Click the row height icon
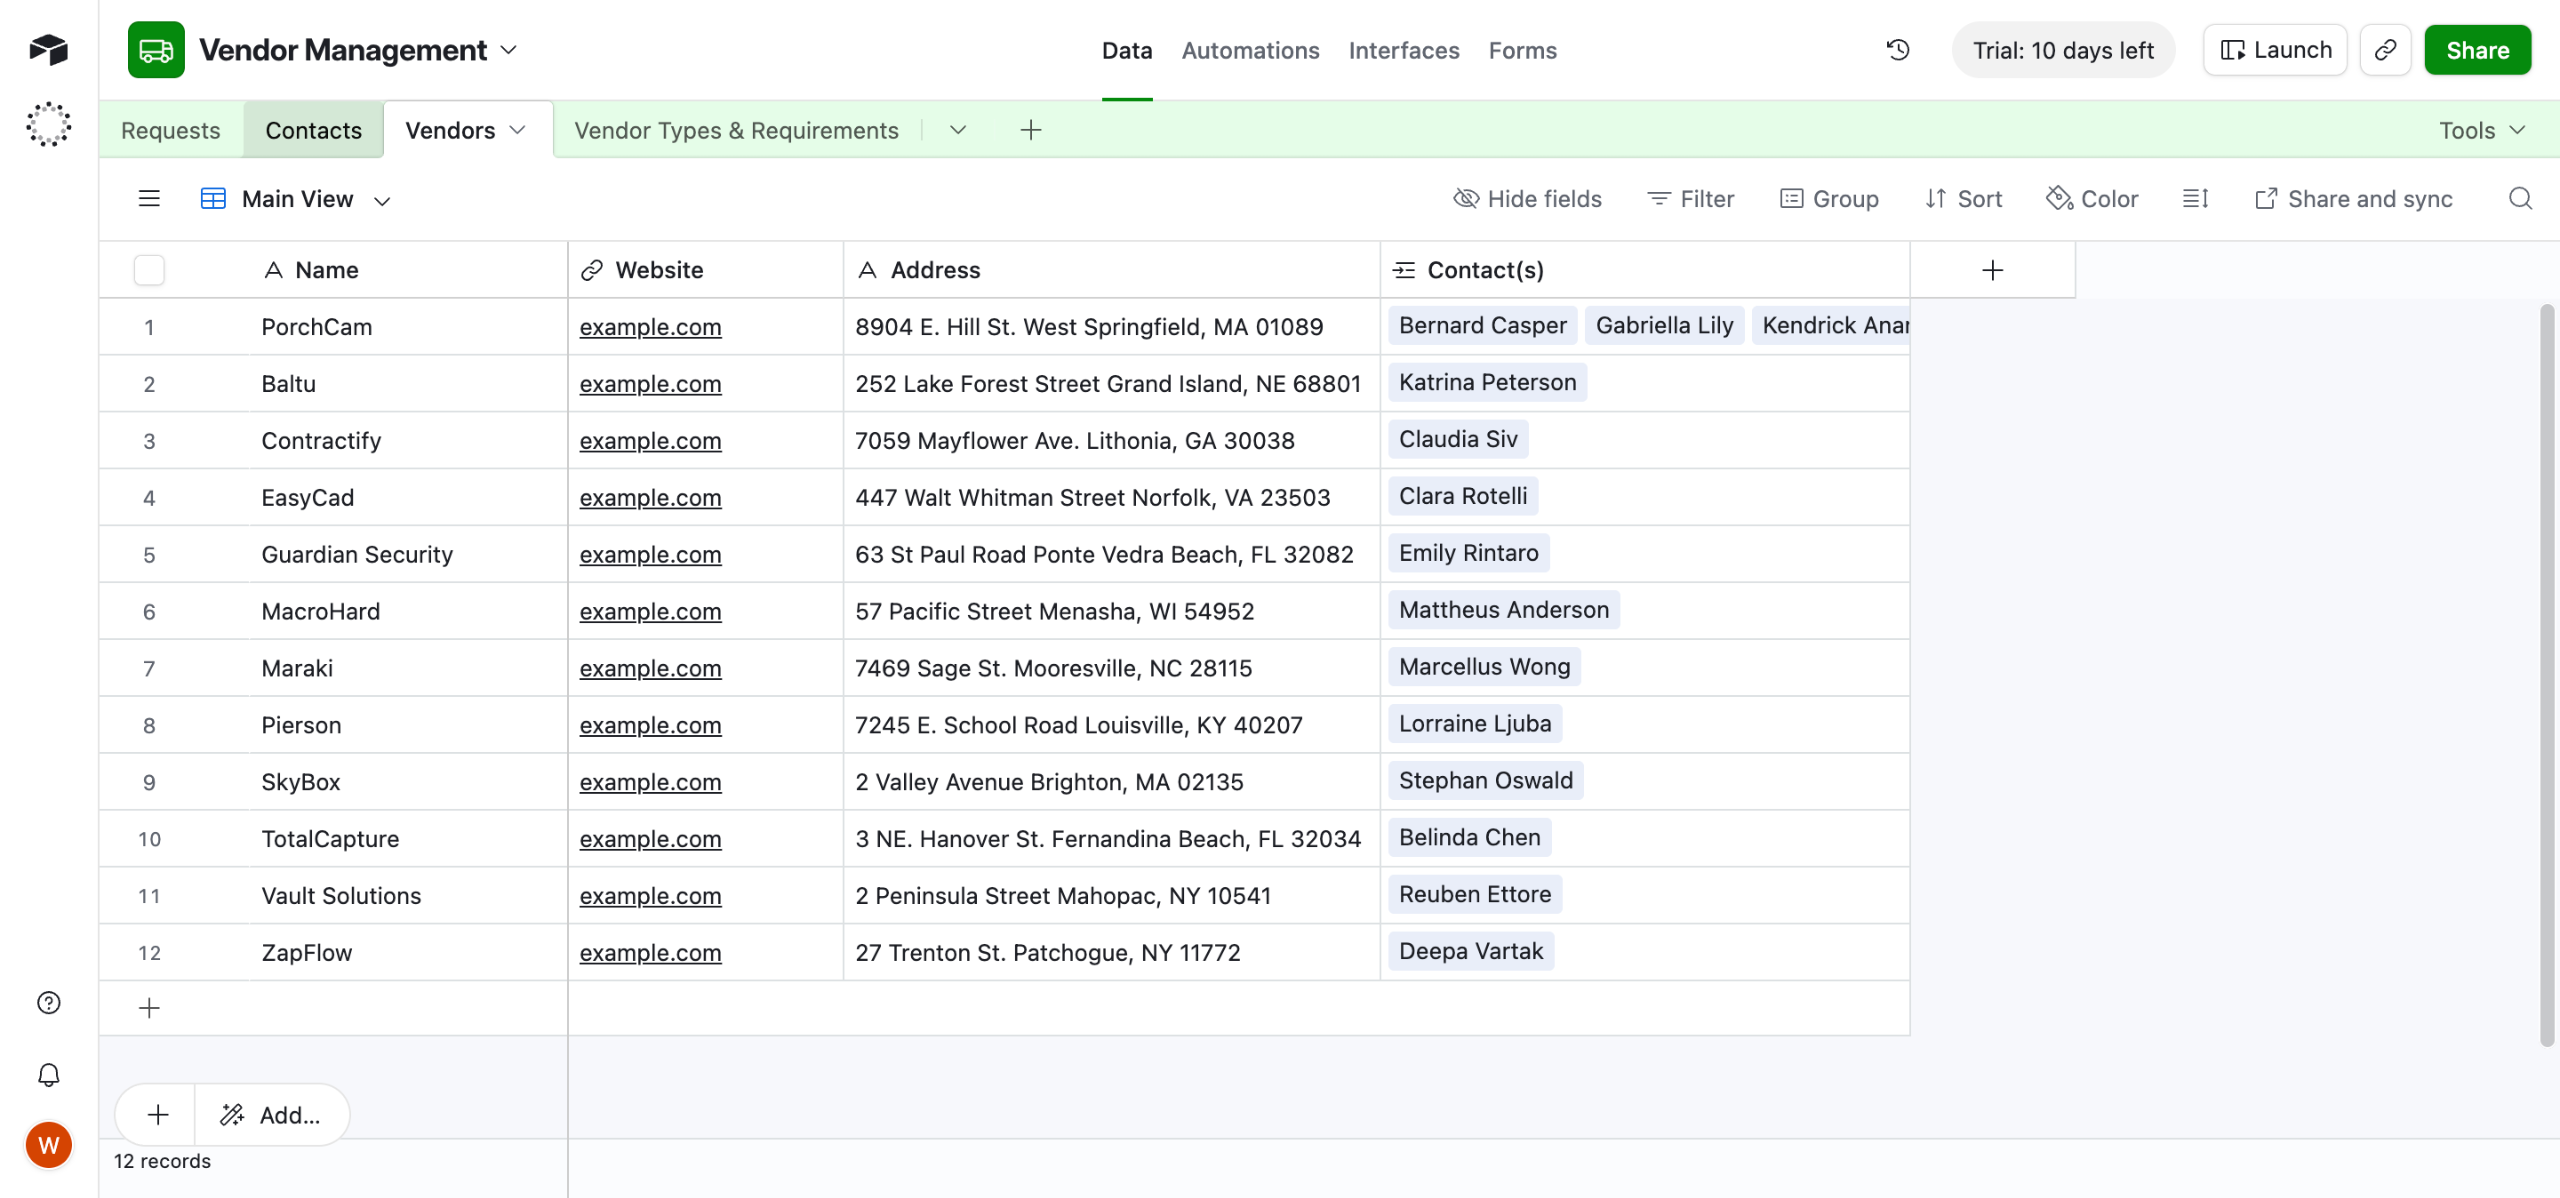 [2195, 199]
